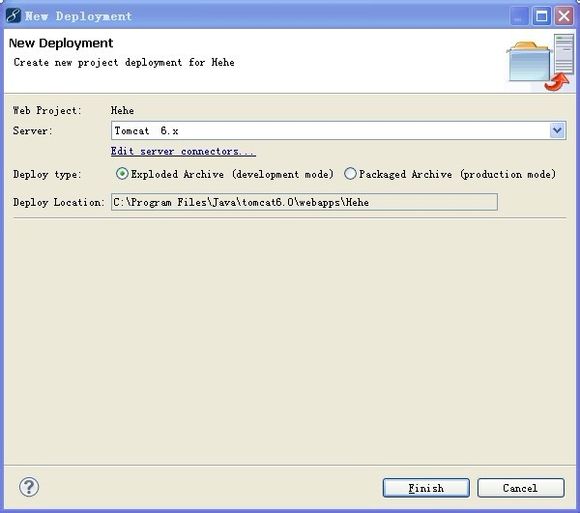Image resolution: width=580 pixels, height=513 pixels.
Task: Close the New Deployment dialog
Action: tap(564, 16)
